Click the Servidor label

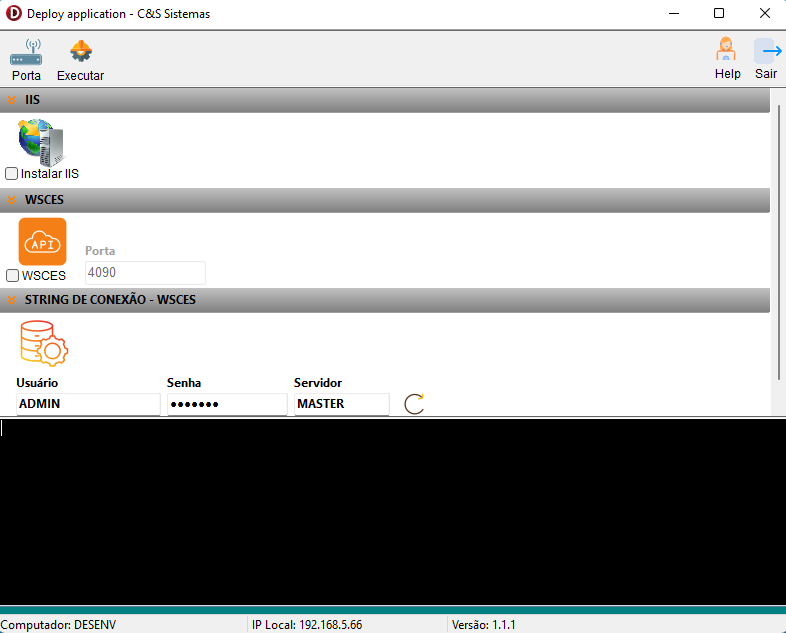click(x=318, y=383)
